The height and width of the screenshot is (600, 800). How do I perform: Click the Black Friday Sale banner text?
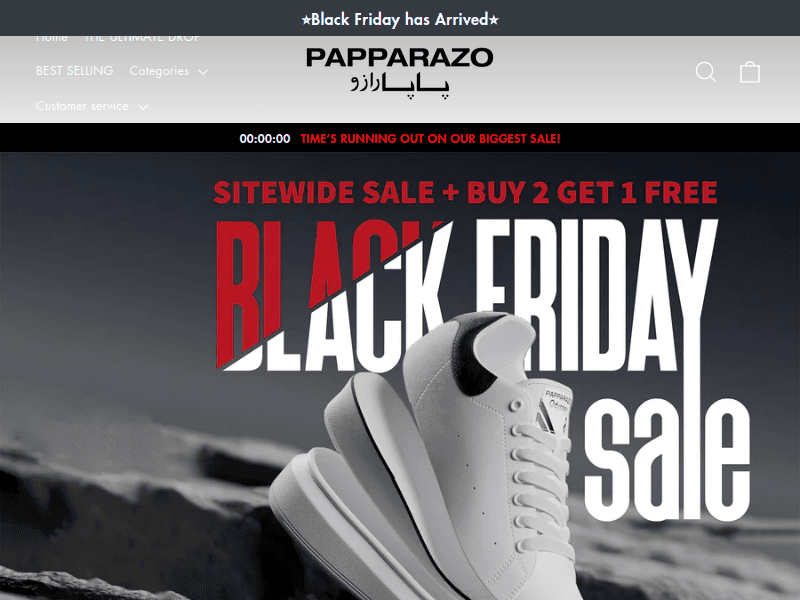482,370
